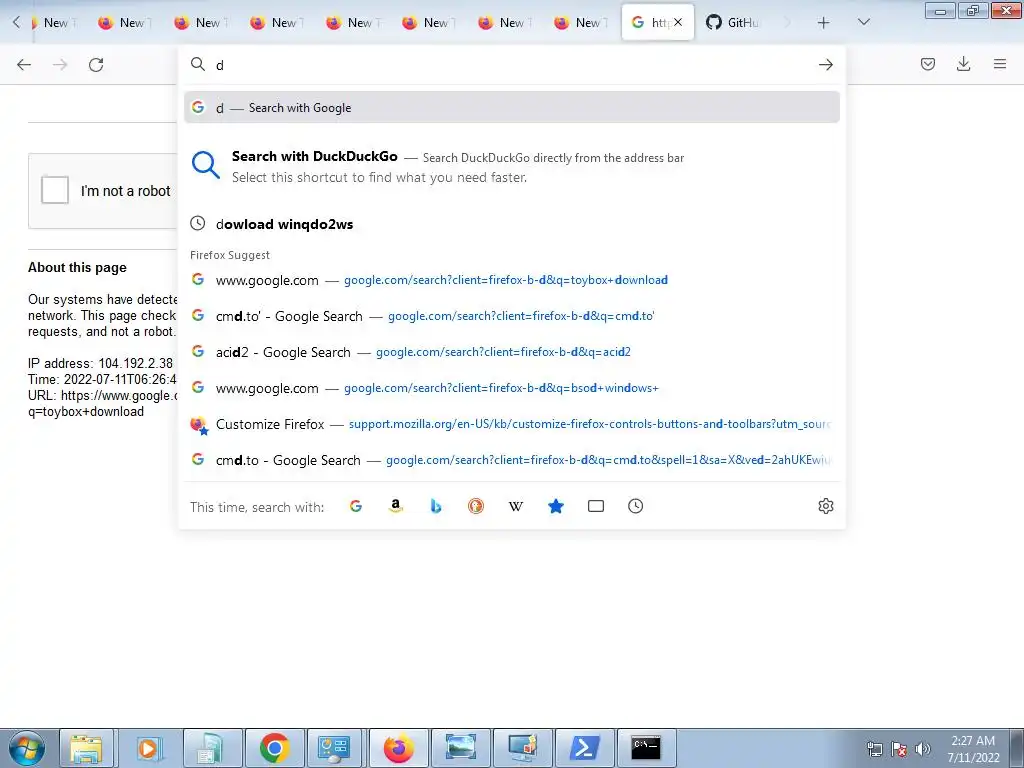Go back with the browser back arrow

pyautogui.click(x=24, y=65)
